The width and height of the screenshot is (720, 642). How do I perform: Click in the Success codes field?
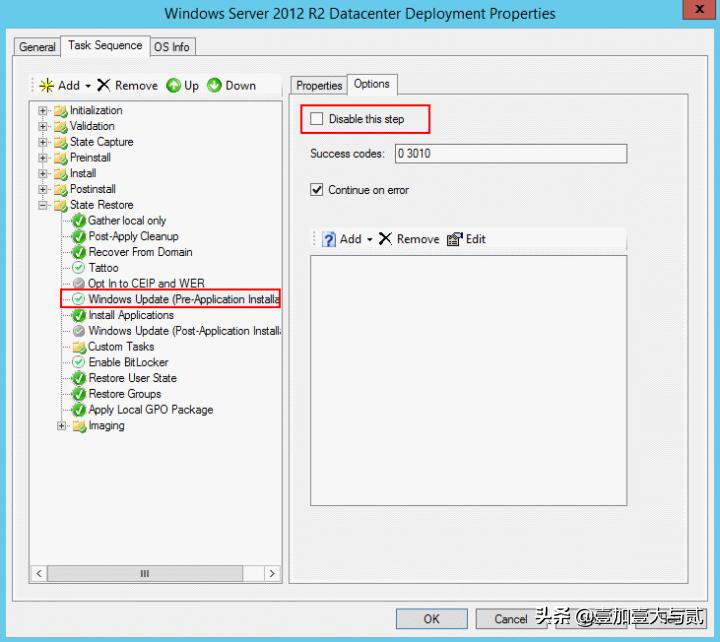511,153
